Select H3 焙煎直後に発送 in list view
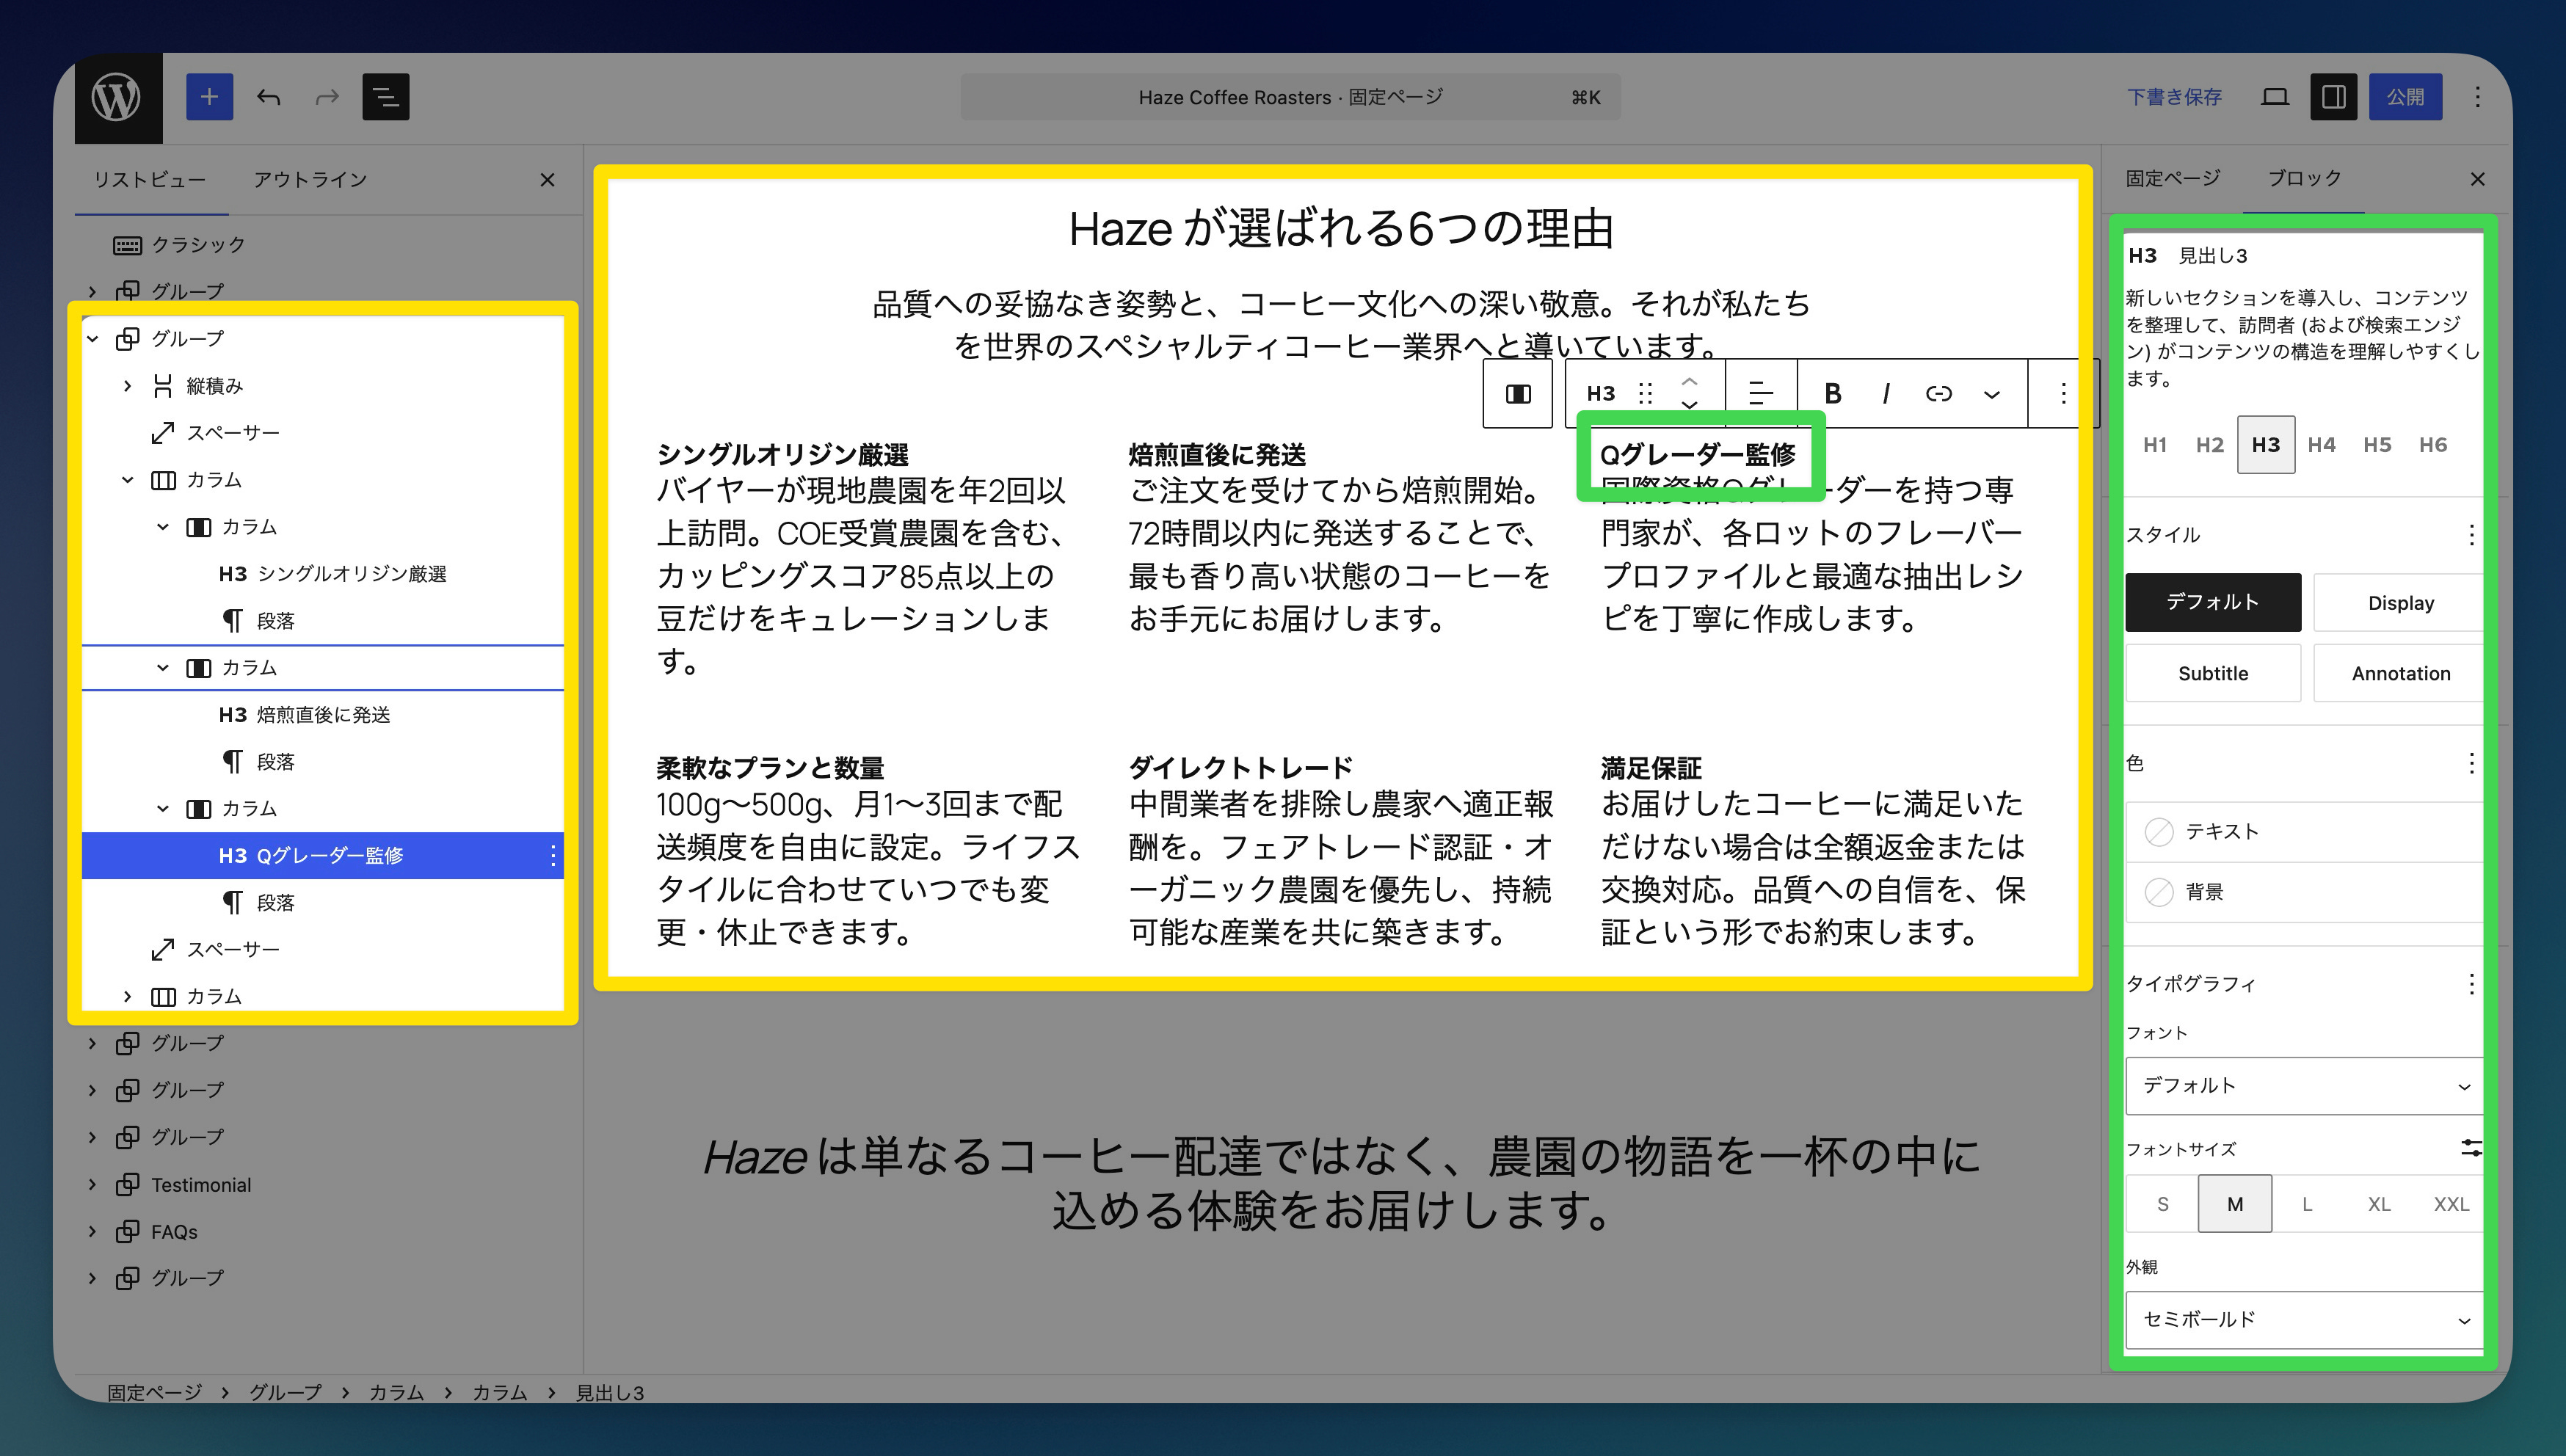2566x1456 pixels. pos(323,715)
